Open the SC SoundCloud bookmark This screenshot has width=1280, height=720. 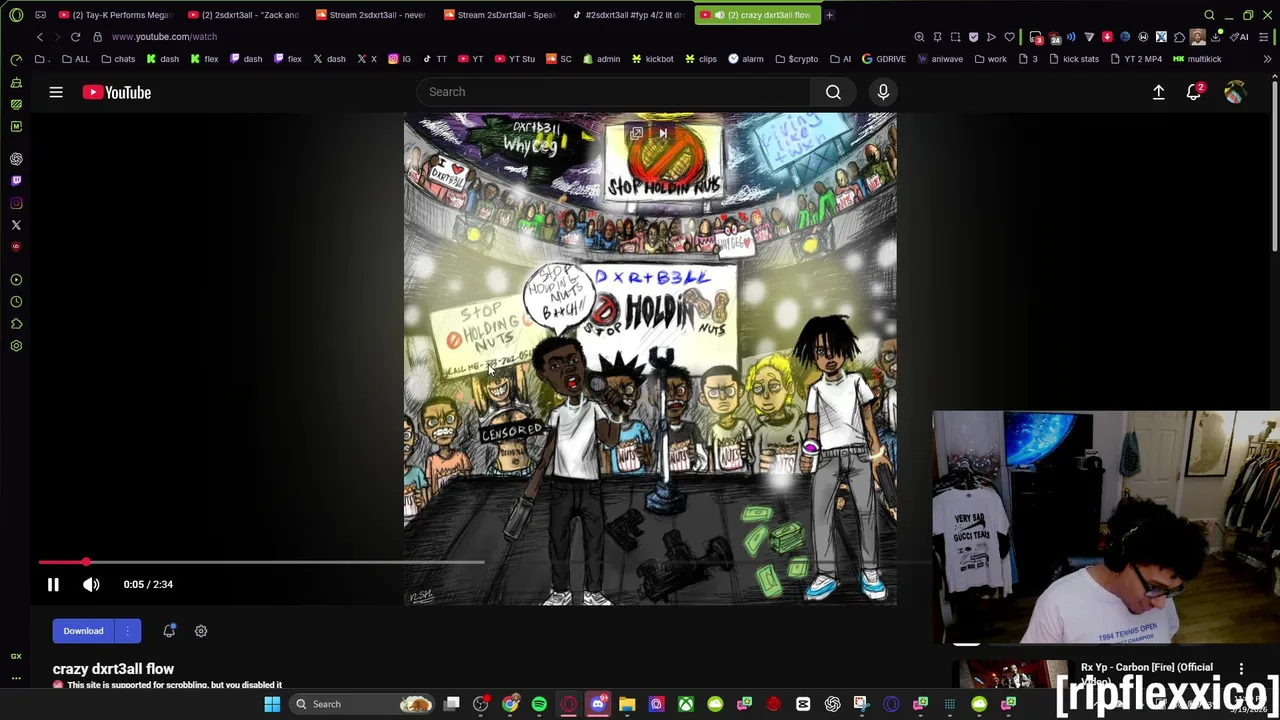pos(559,59)
